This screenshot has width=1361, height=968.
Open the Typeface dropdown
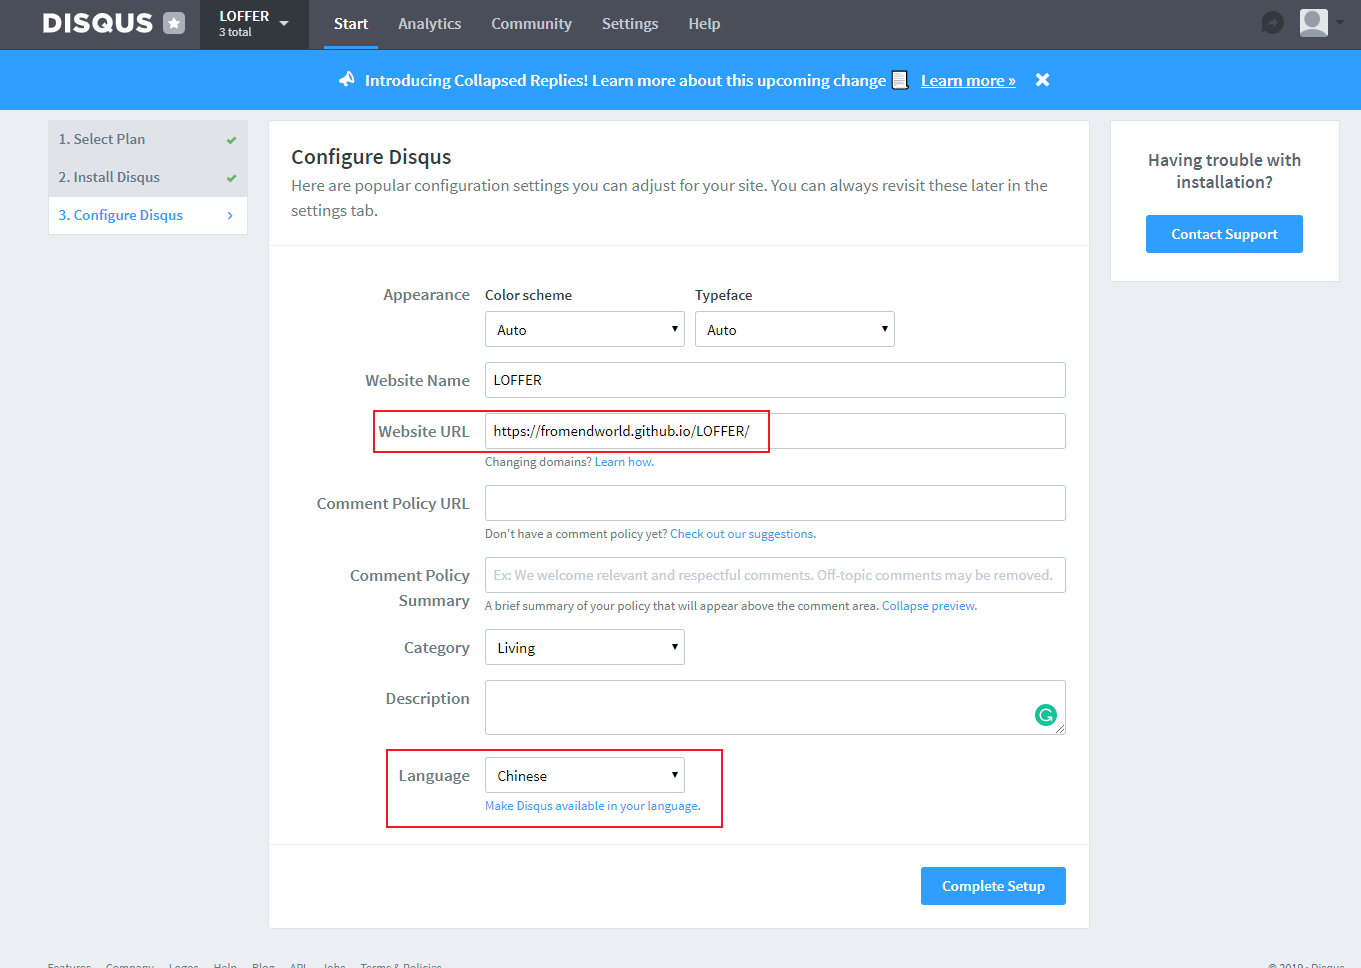[795, 329]
